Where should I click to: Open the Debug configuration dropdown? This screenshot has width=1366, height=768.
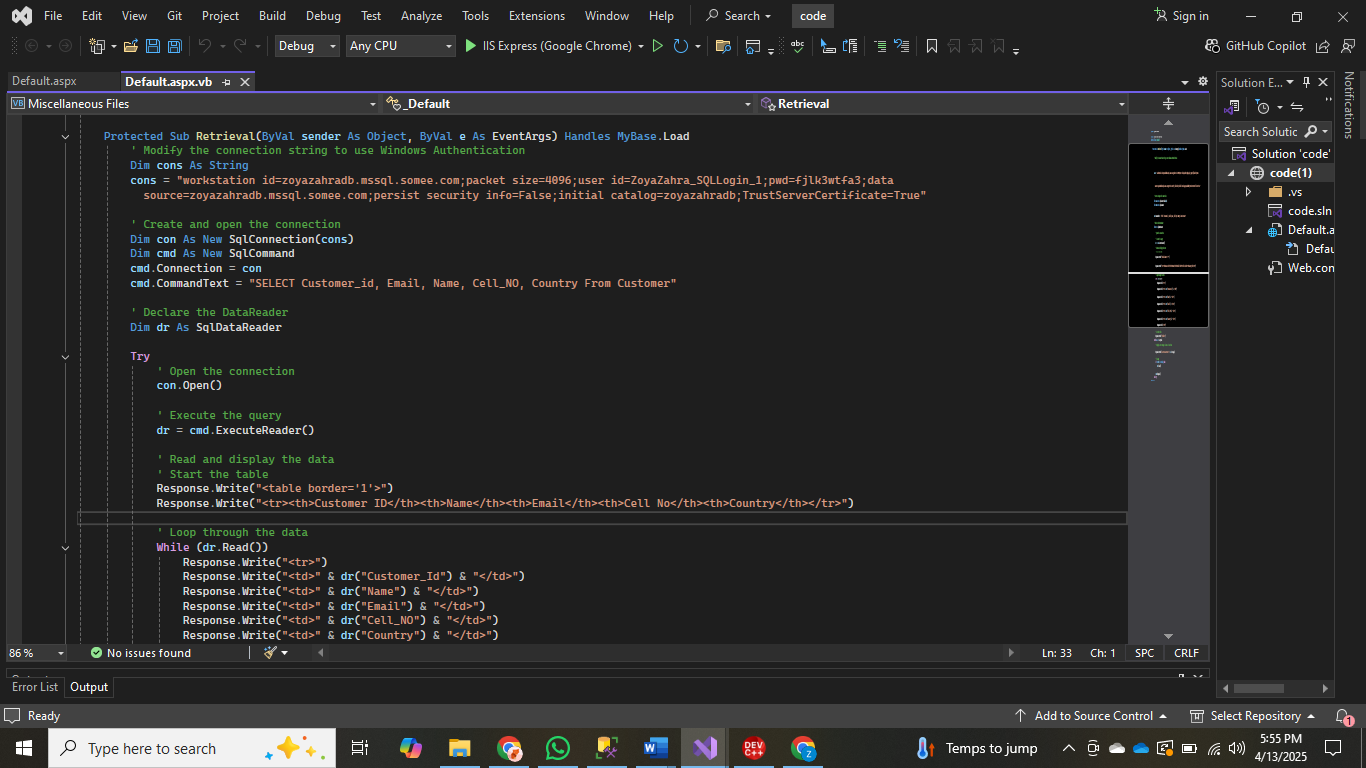coord(306,46)
